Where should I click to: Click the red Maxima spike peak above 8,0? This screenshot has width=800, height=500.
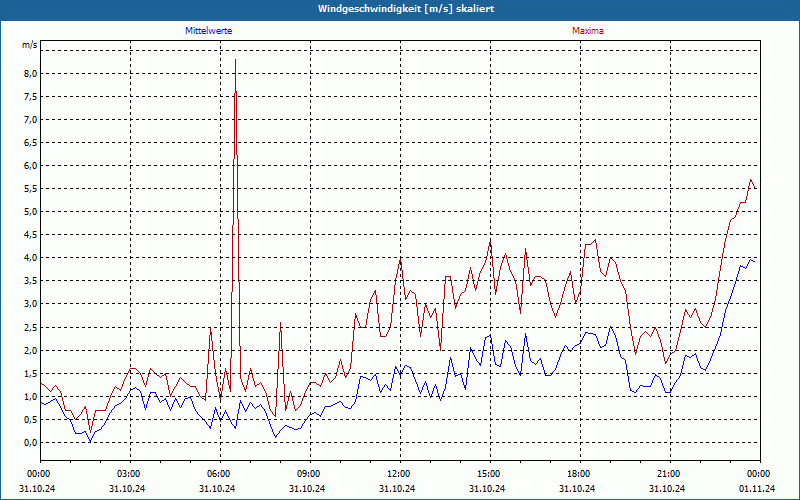[x=235, y=60]
